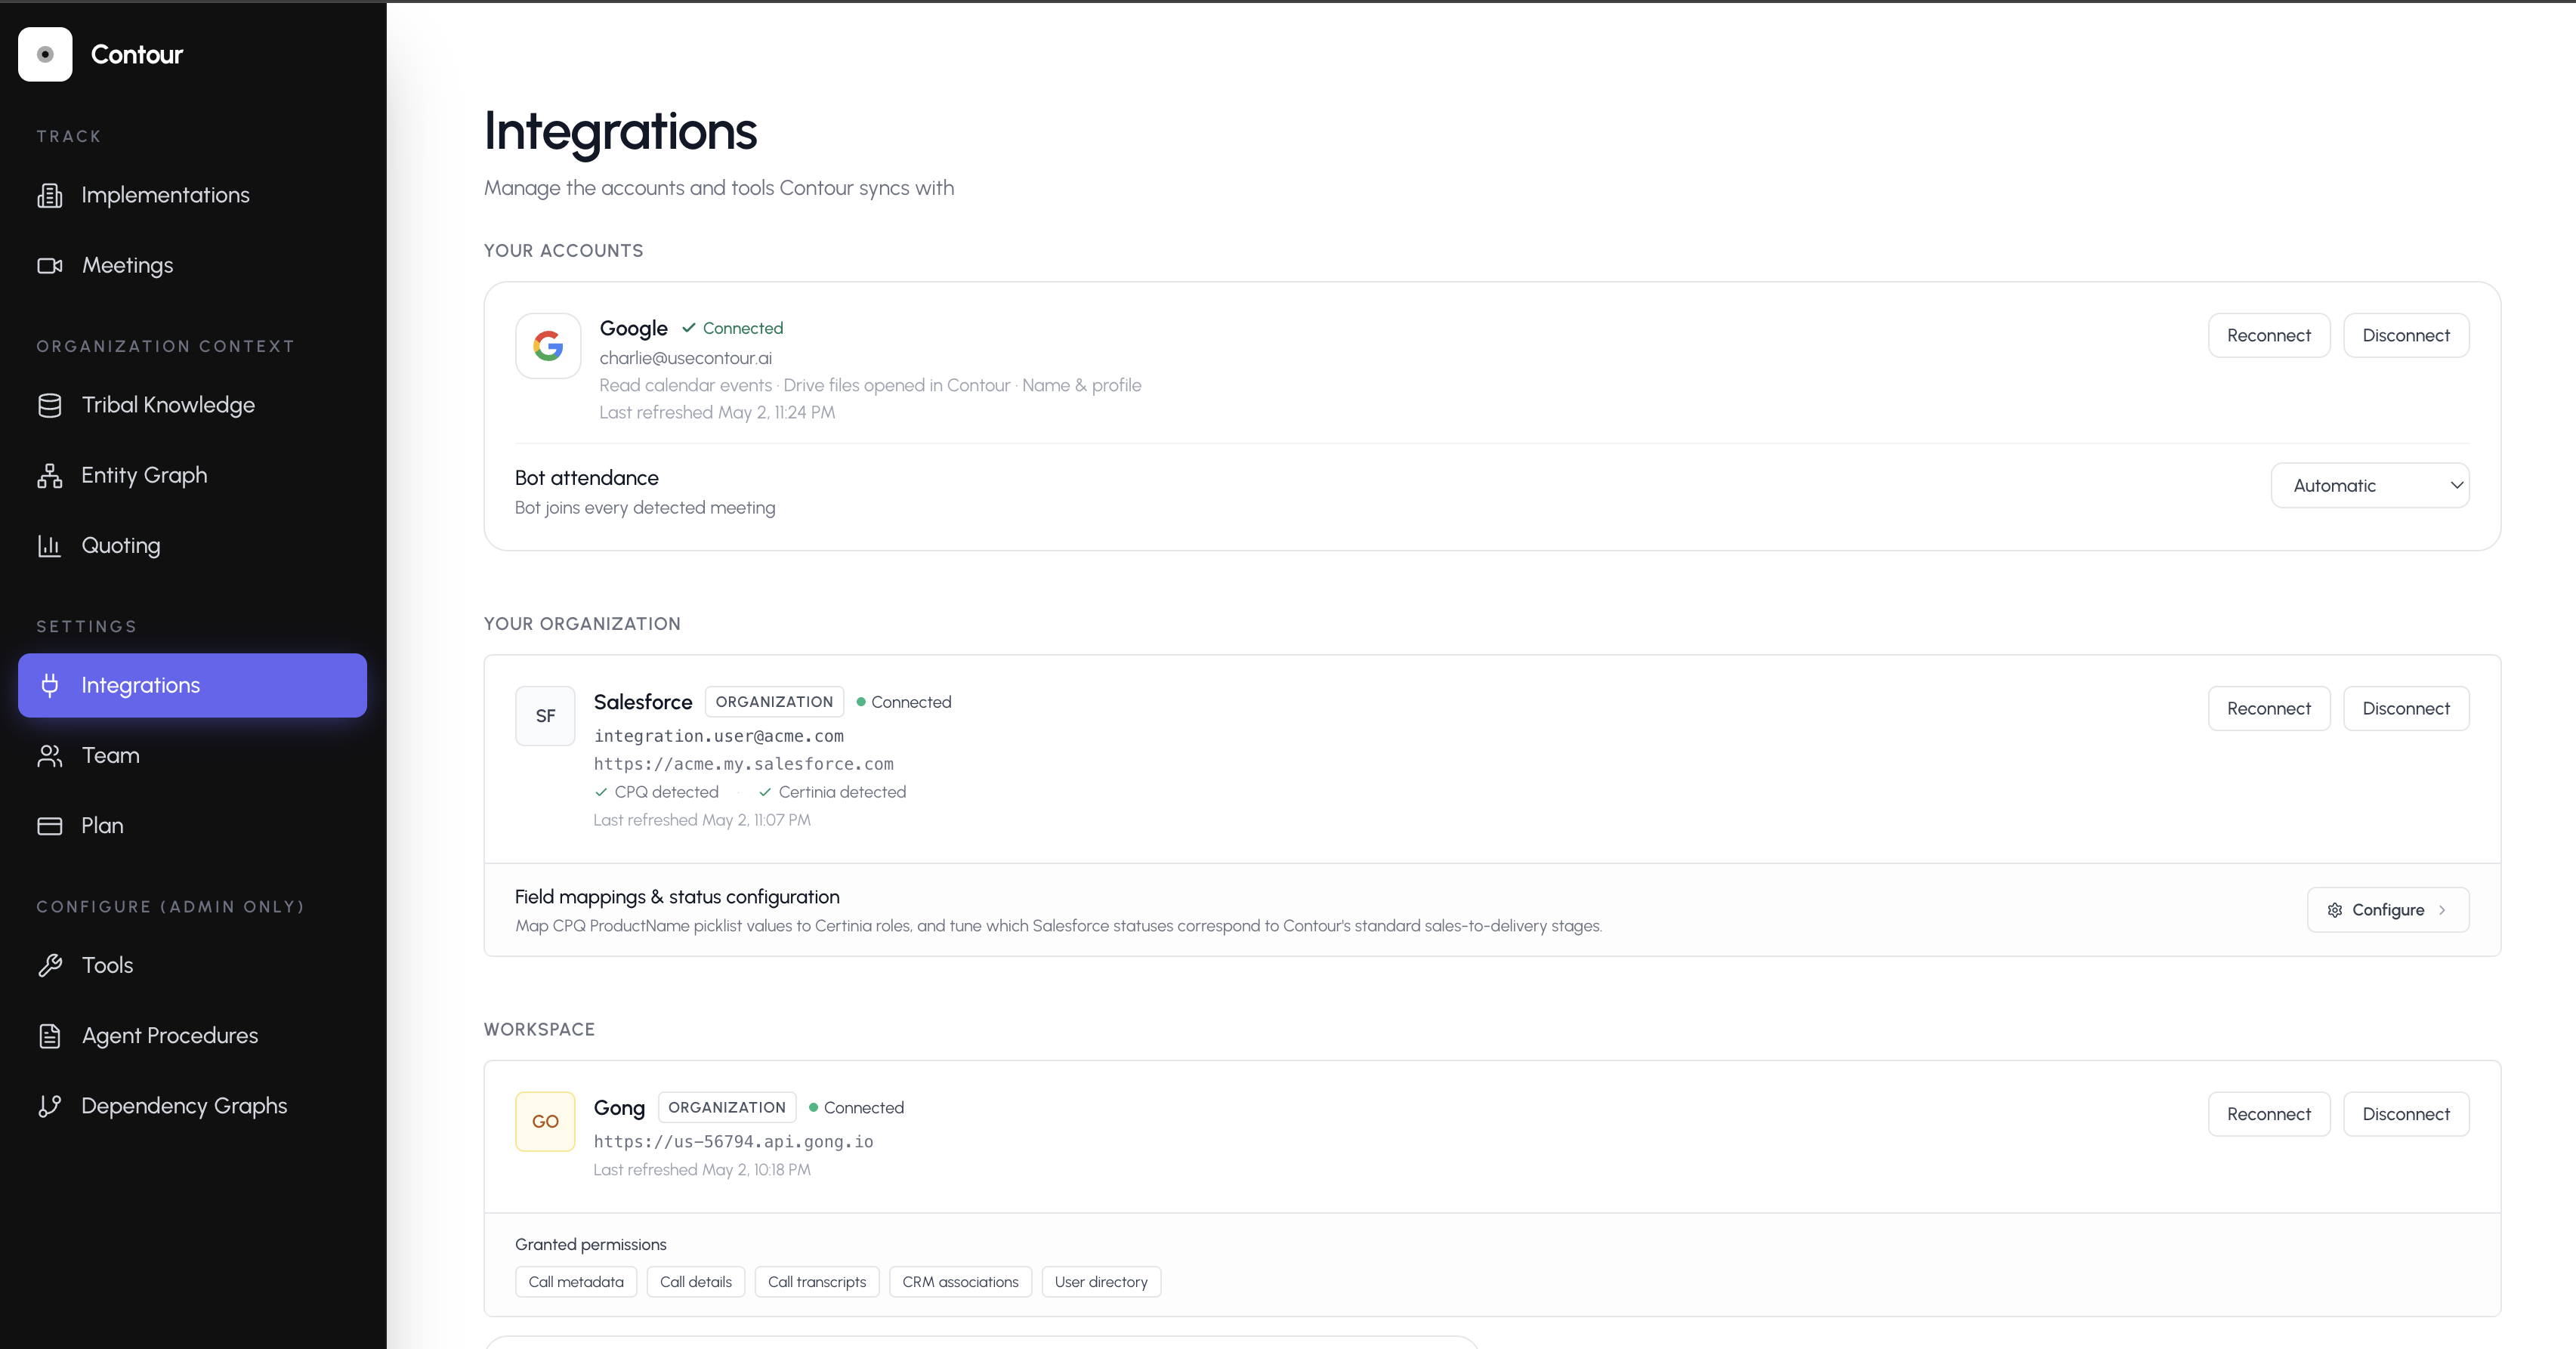
Task: Click the https://us-56794.api.gong.io URL text
Action: click(x=734, y=1142)
